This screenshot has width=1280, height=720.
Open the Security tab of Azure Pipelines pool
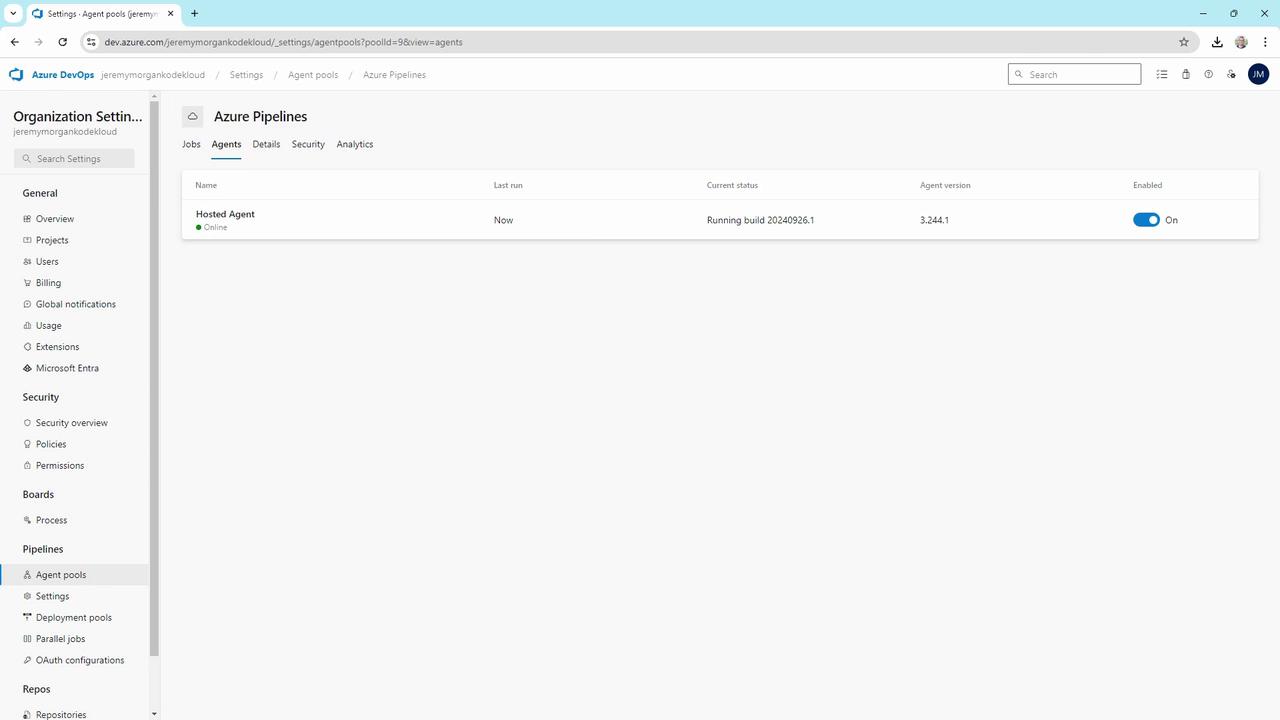308,144
